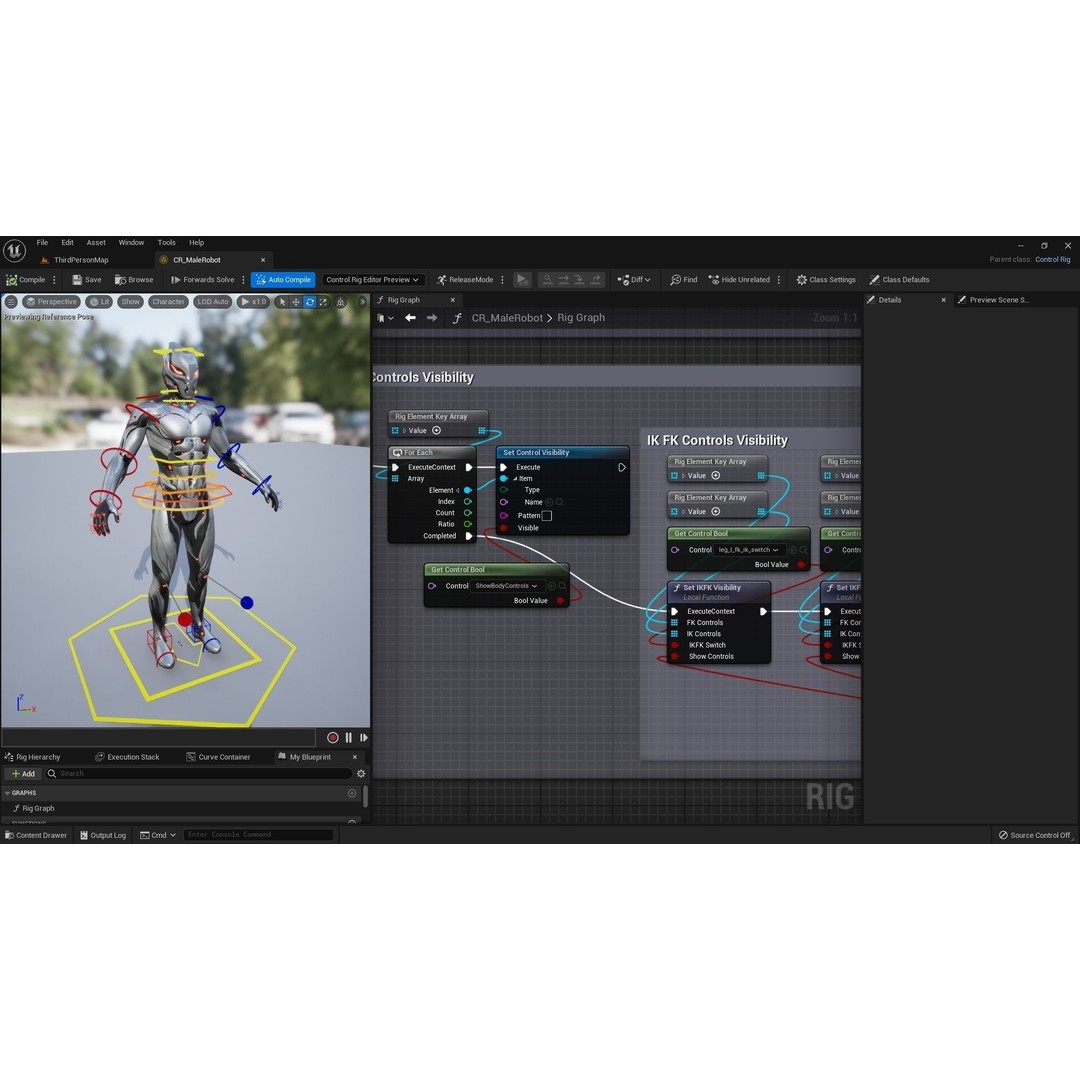Close the Rig Graph tab

tap(453, 300)
